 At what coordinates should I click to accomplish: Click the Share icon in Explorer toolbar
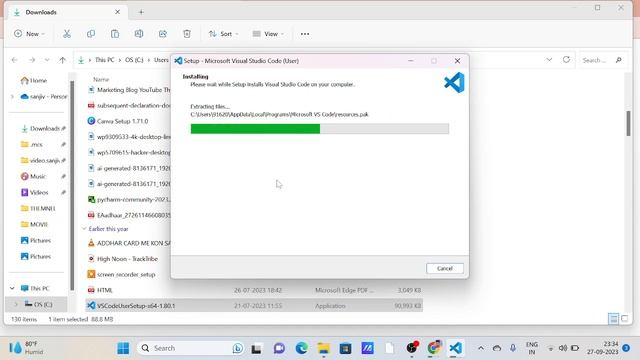click(163, 34)
